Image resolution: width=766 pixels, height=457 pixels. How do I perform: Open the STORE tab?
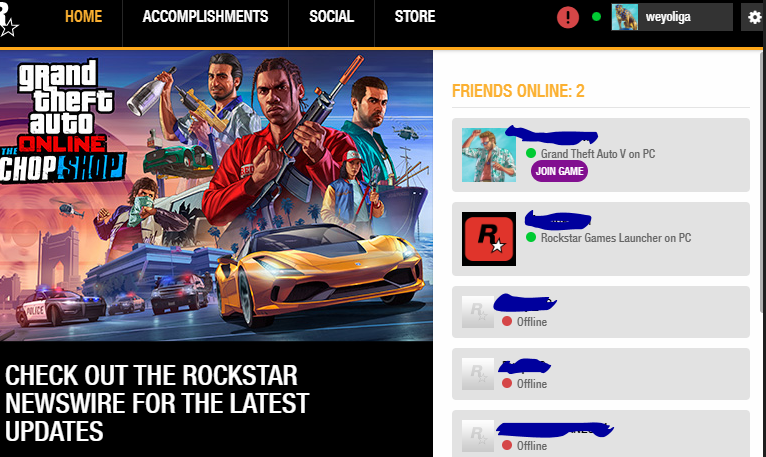tap(415, 17)
